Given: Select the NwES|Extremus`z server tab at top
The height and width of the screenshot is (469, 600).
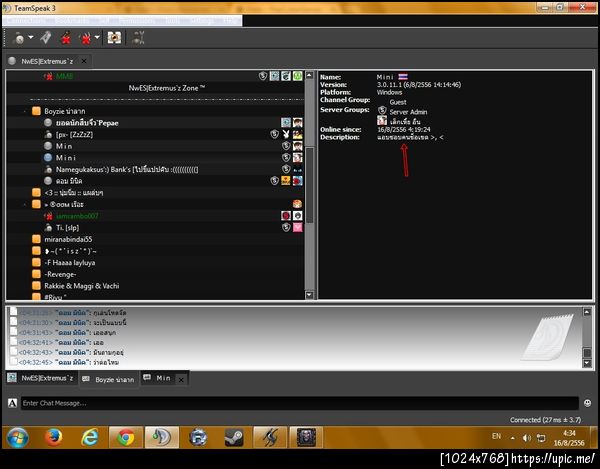Looking at the screenshot, I should (47, 61).
